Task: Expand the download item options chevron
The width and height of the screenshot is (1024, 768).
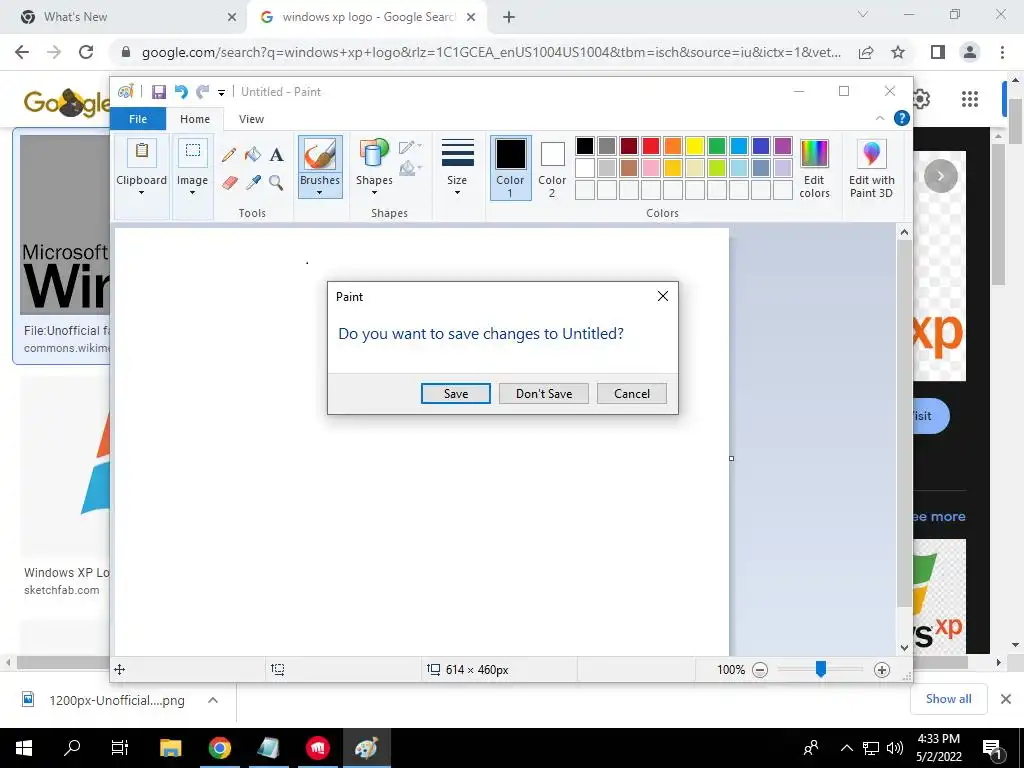Action: click(x=213, y=700)
